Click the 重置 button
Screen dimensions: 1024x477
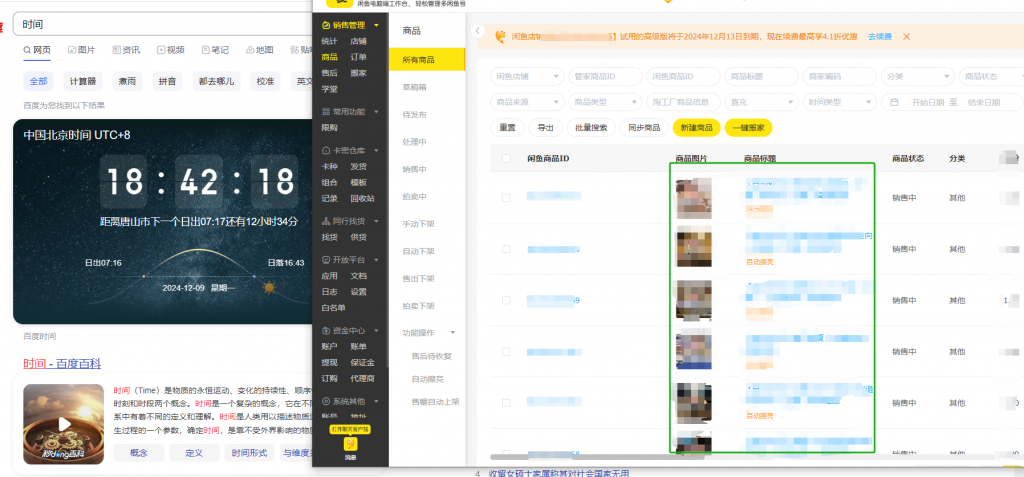tap(507, 127)
